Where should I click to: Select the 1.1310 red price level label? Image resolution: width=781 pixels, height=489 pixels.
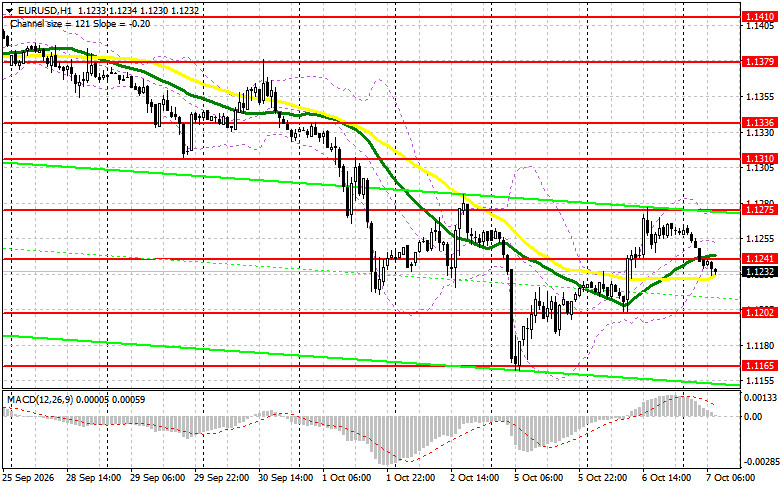pos(760,159)
